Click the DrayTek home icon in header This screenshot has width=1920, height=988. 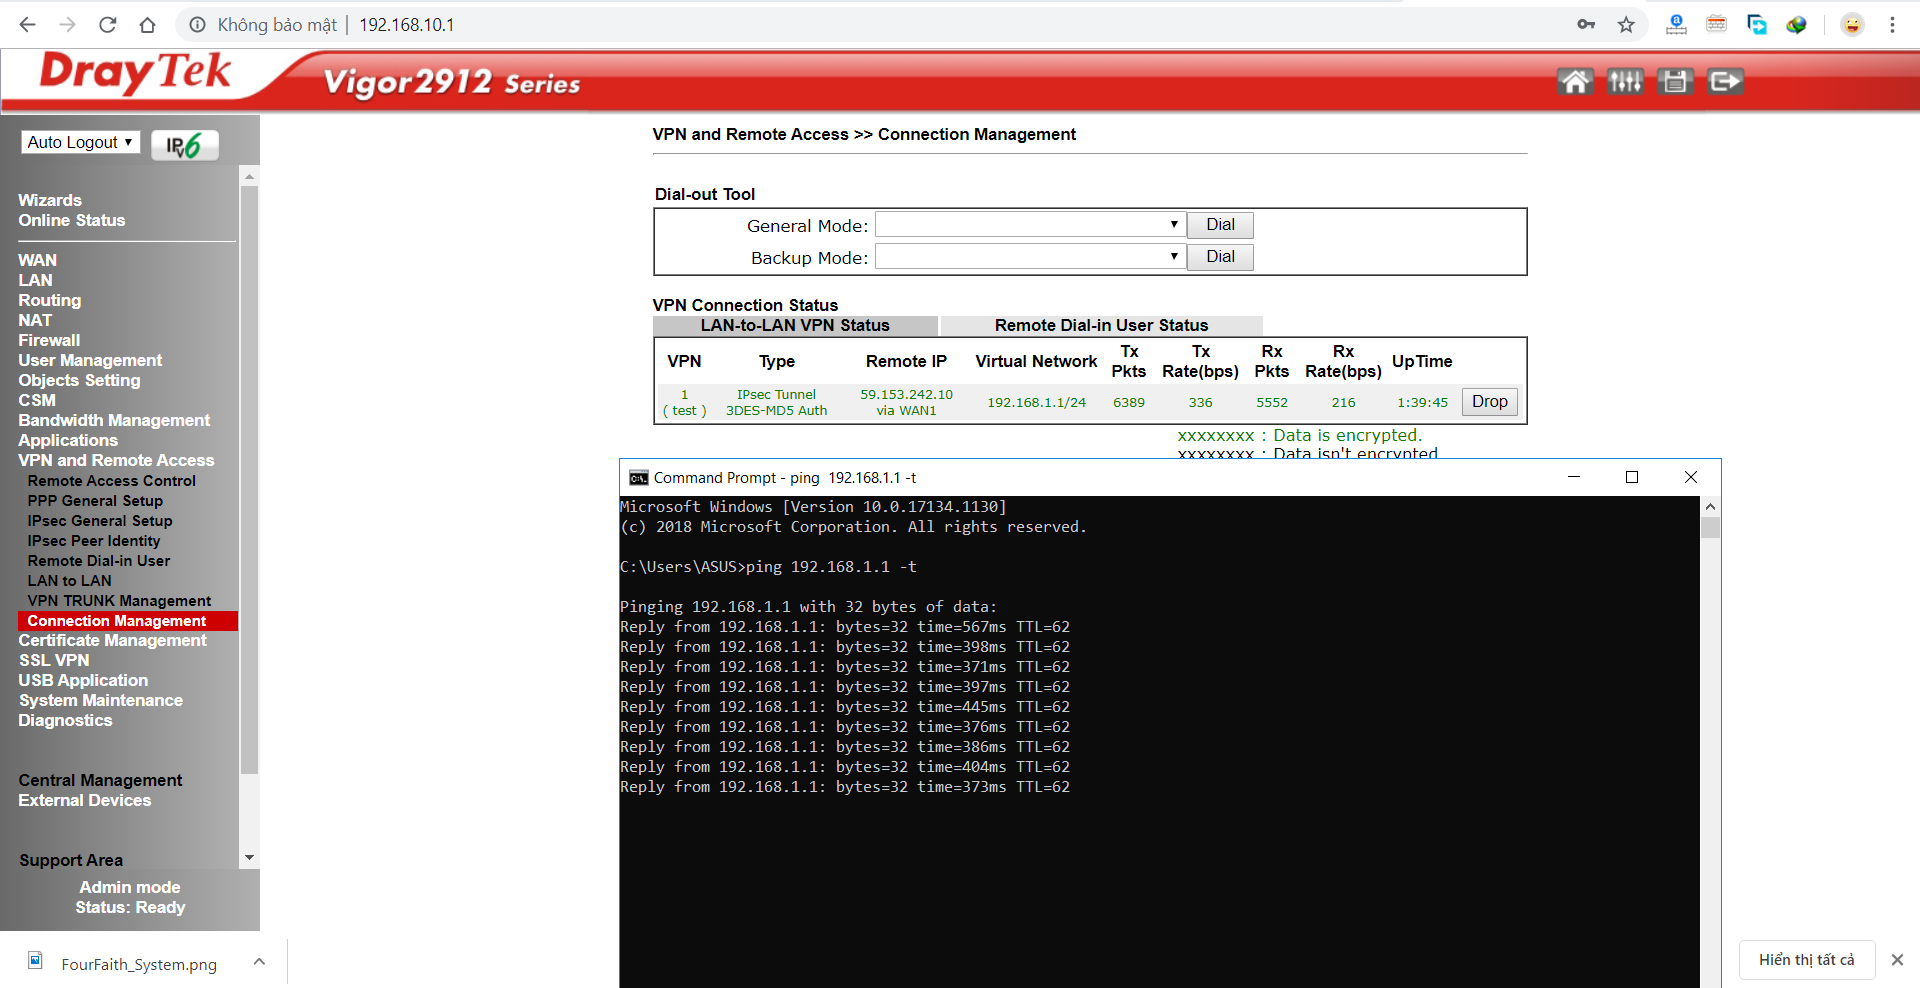click(x=1575, y=81)
